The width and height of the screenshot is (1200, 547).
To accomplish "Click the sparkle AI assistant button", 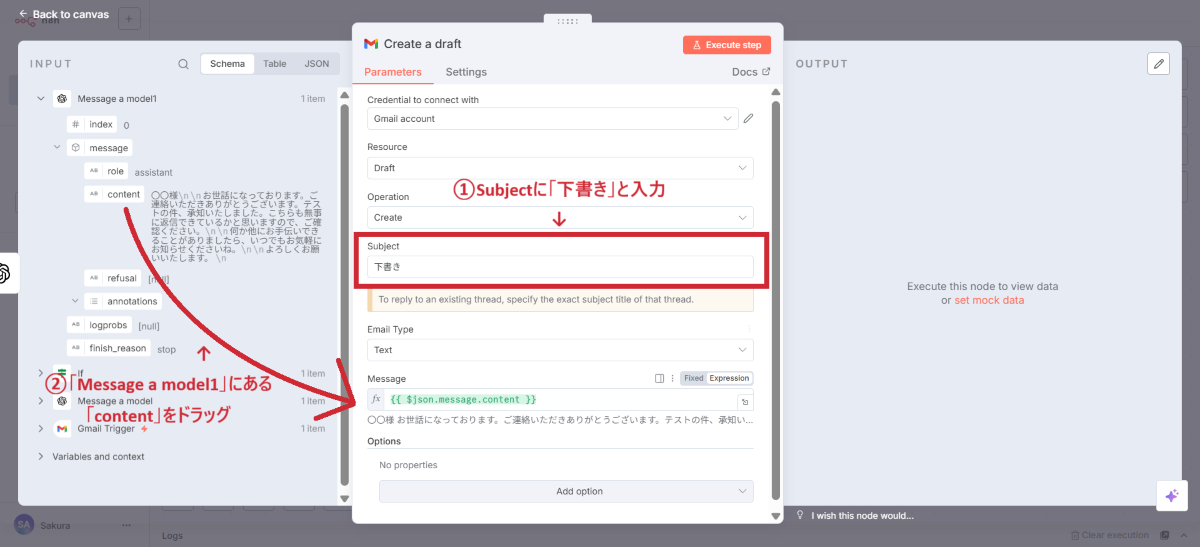I will click(x=1170, y=496).
